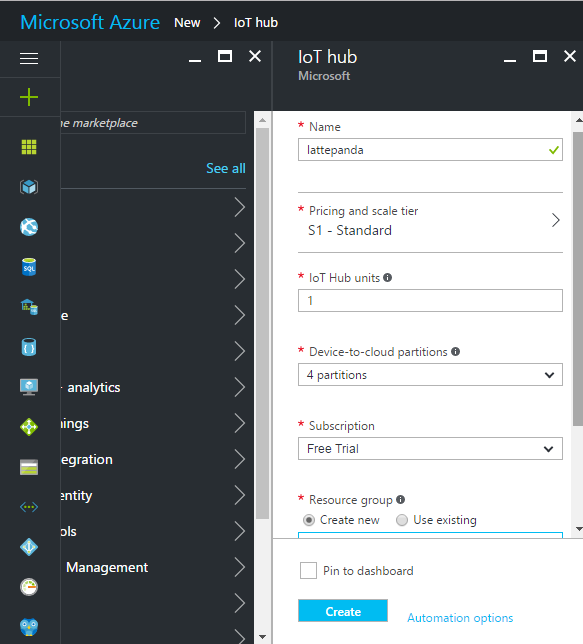The height and width of the screenshot is (644, 583).
Task: Expand the category row ending in 'ings'
Action: (153, 423)
